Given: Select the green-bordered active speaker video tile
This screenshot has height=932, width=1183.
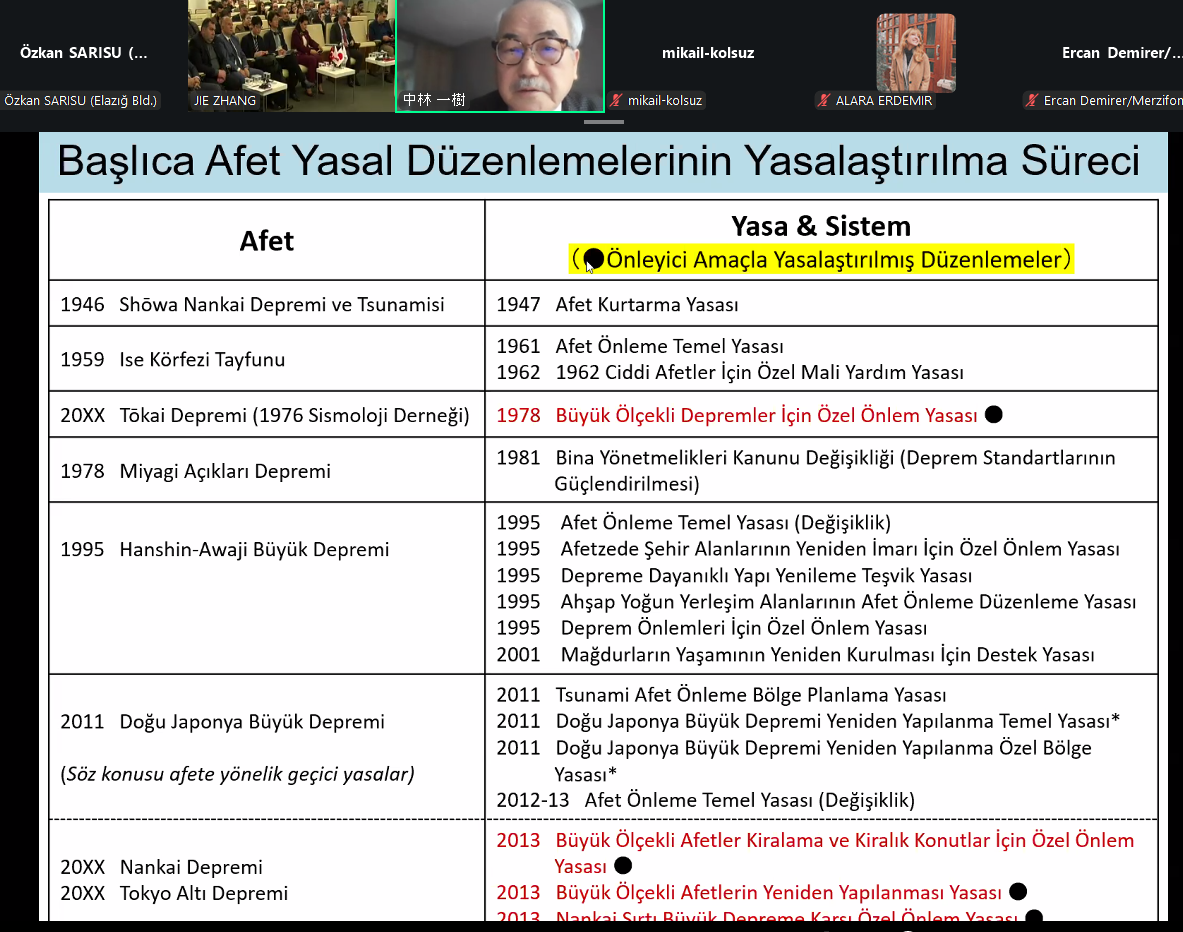Looking at the screenshot, I should click(500, 55).
